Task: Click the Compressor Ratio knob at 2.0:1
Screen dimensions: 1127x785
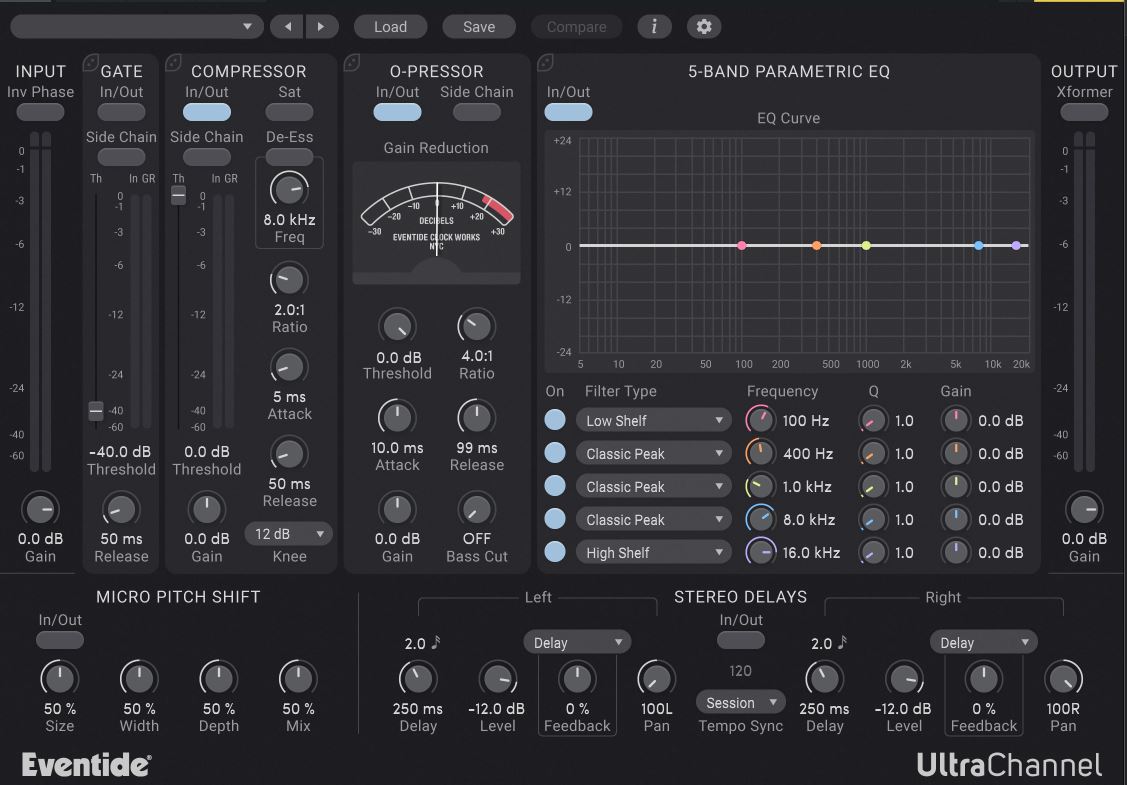Action: point(289,280)
